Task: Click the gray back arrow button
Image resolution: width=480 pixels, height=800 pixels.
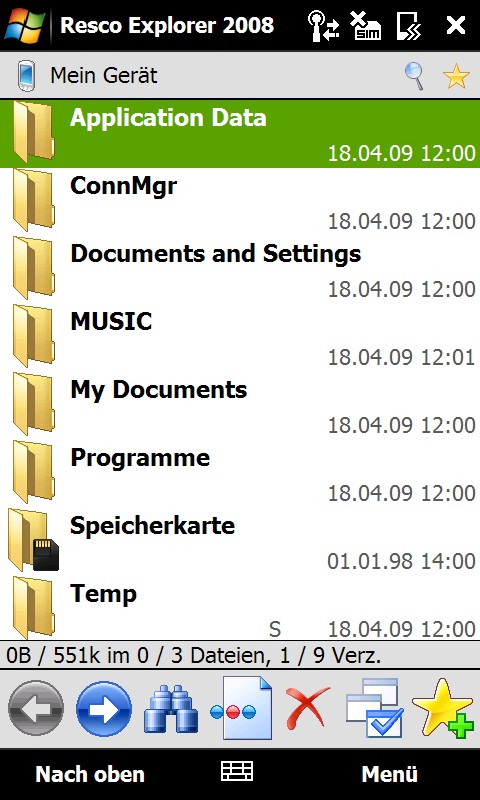Action: pos(36,708)
